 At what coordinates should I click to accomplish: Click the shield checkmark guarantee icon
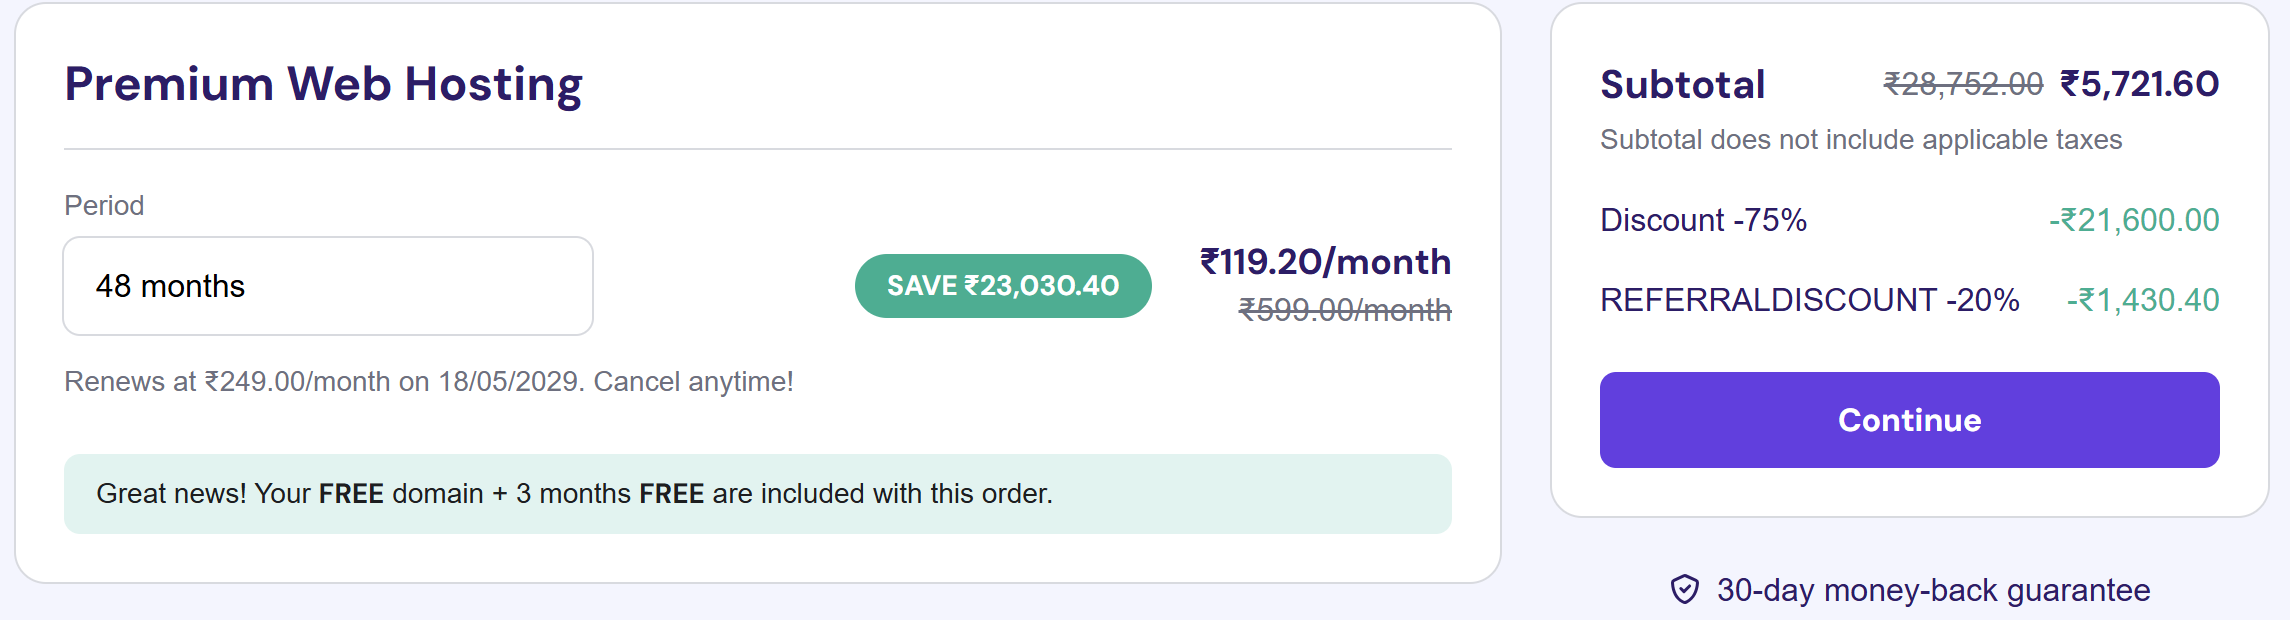point(1684,590)
